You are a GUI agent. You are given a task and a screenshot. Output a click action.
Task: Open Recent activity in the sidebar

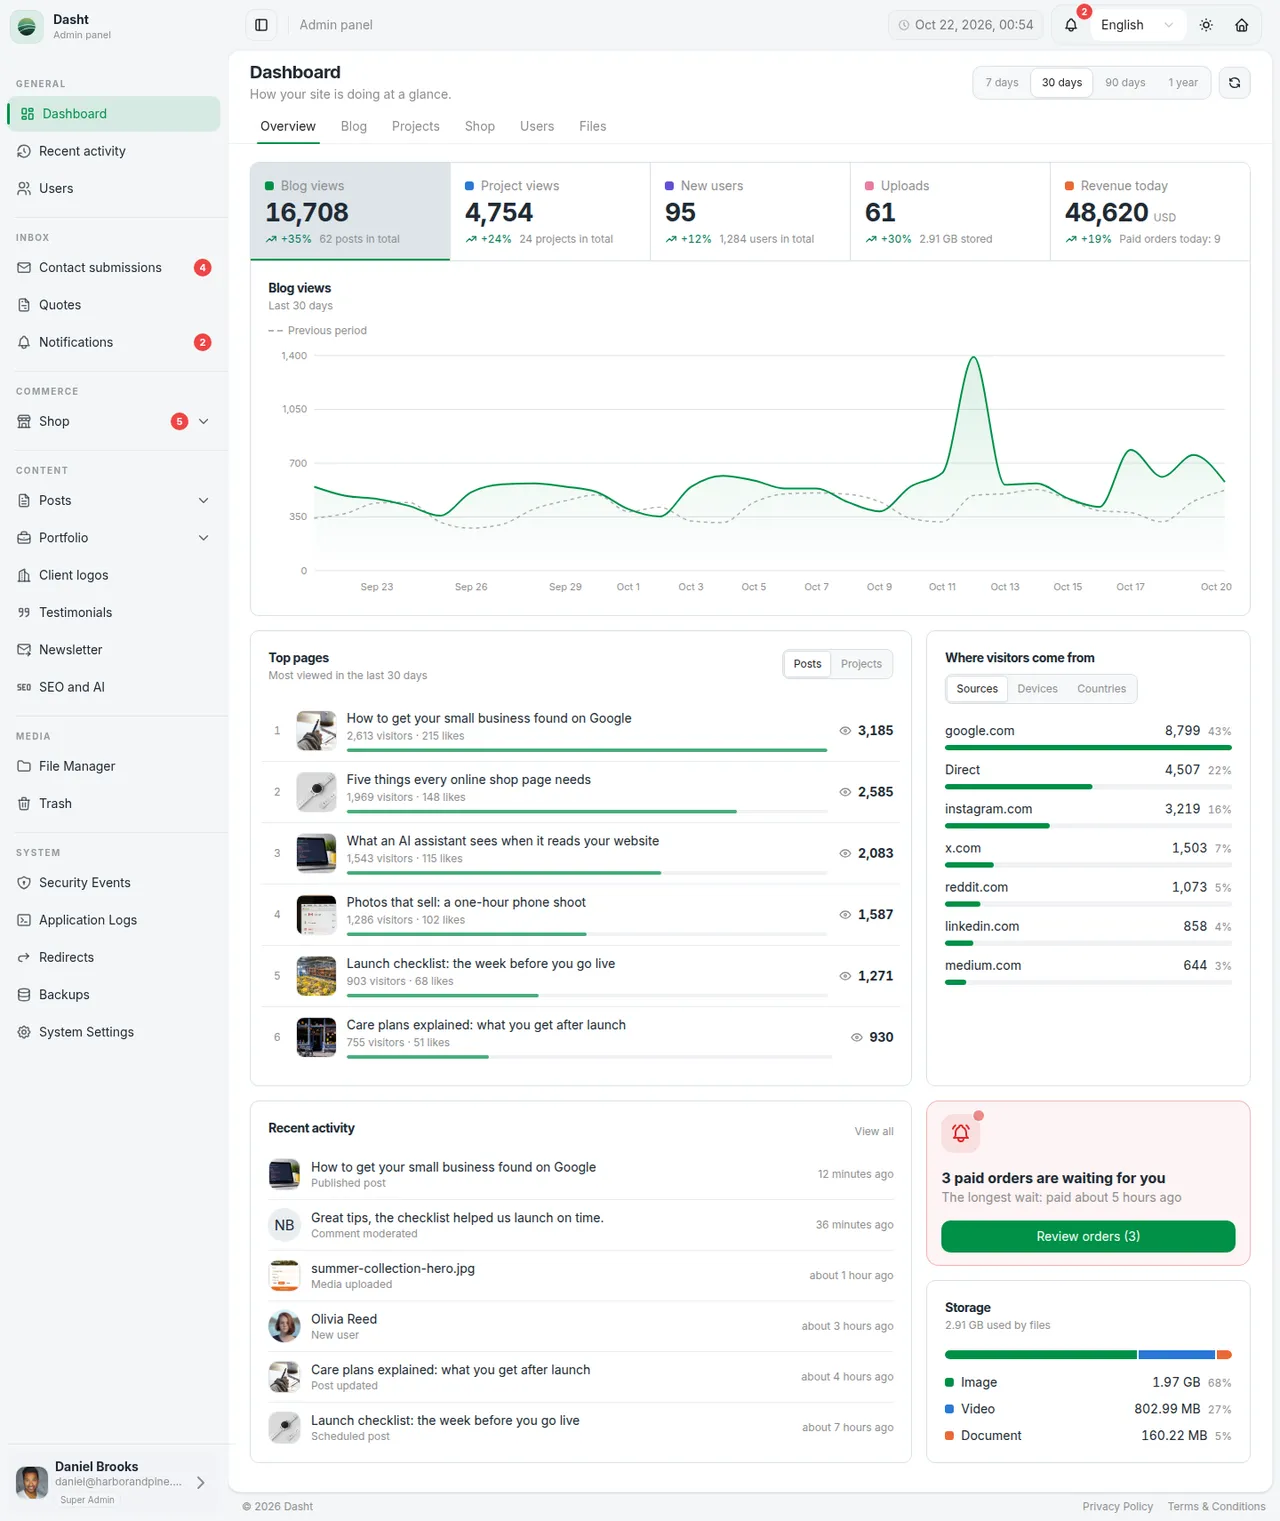pyautogui.click(x=114, y=151)
